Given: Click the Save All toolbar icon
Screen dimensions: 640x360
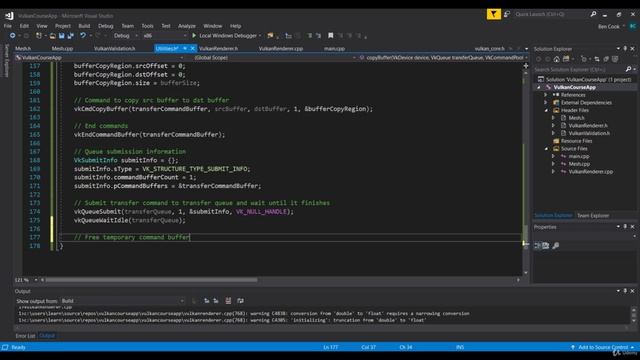Looking at the screenshot, I should coord(70,36).
